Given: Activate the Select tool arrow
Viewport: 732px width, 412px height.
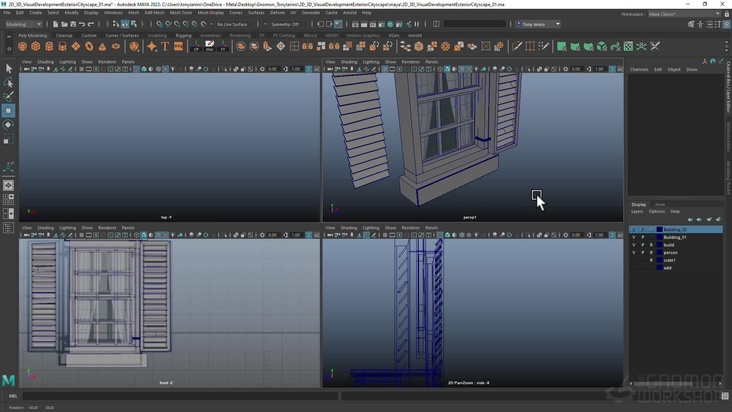Looking at the screenshot, I should tap(8, 69).
